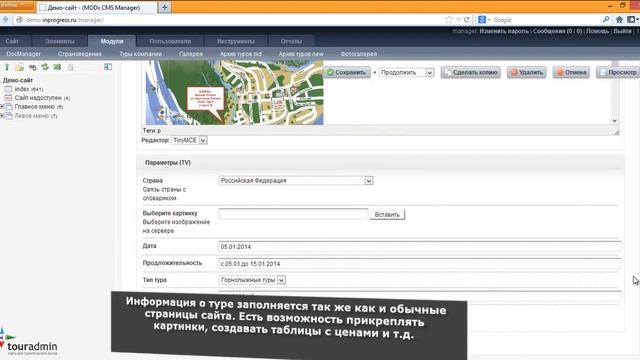Open a new browser tab with plus button
The width and height of the screenshot is (640, 360).
[x=164, y=7]
